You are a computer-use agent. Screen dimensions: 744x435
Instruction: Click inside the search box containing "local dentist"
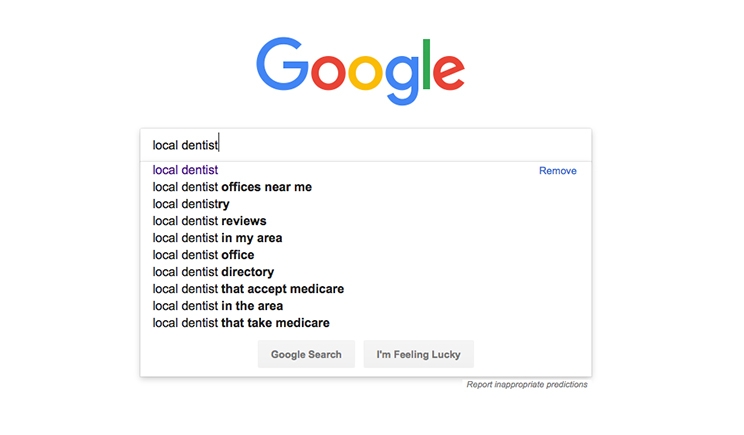click(366, 145)
